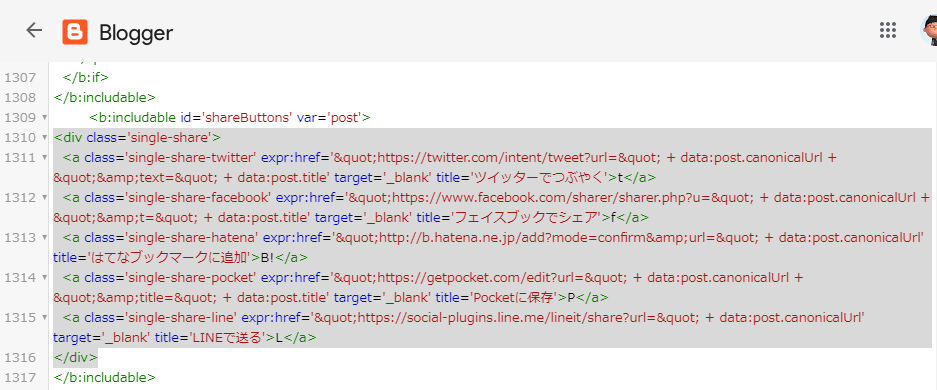Collapse fold arrow on line 1312
This screenshot has height=390, width=937.
point(45,198)
